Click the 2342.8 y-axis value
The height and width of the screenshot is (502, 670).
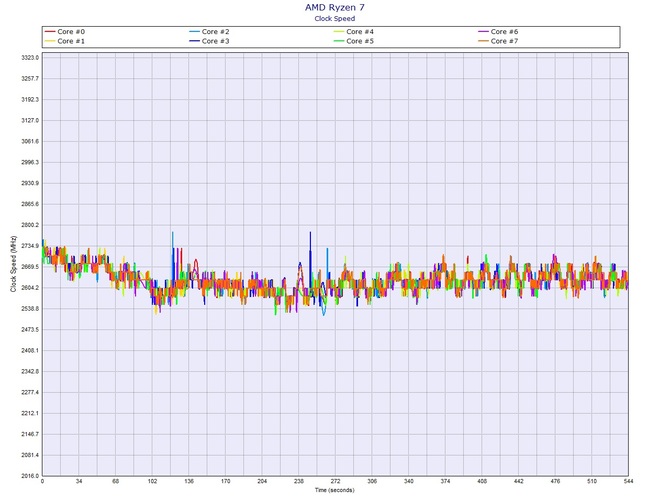30,371
